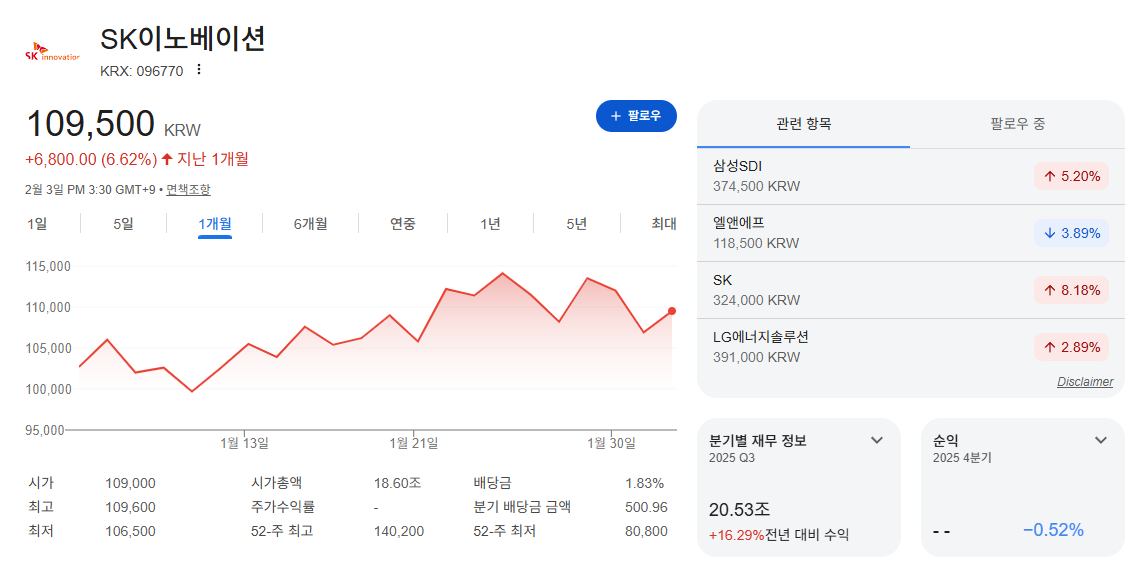The height and width of the screenshot is (571, 1144).
Task: Click the 52-주 최저 value 80,800
Action: (x=646, y=531)
